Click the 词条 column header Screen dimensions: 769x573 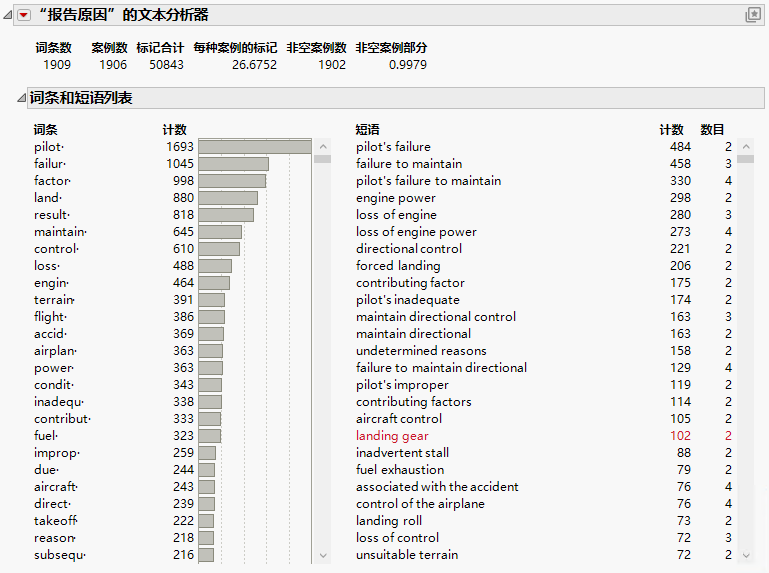(x=46, y=130)
